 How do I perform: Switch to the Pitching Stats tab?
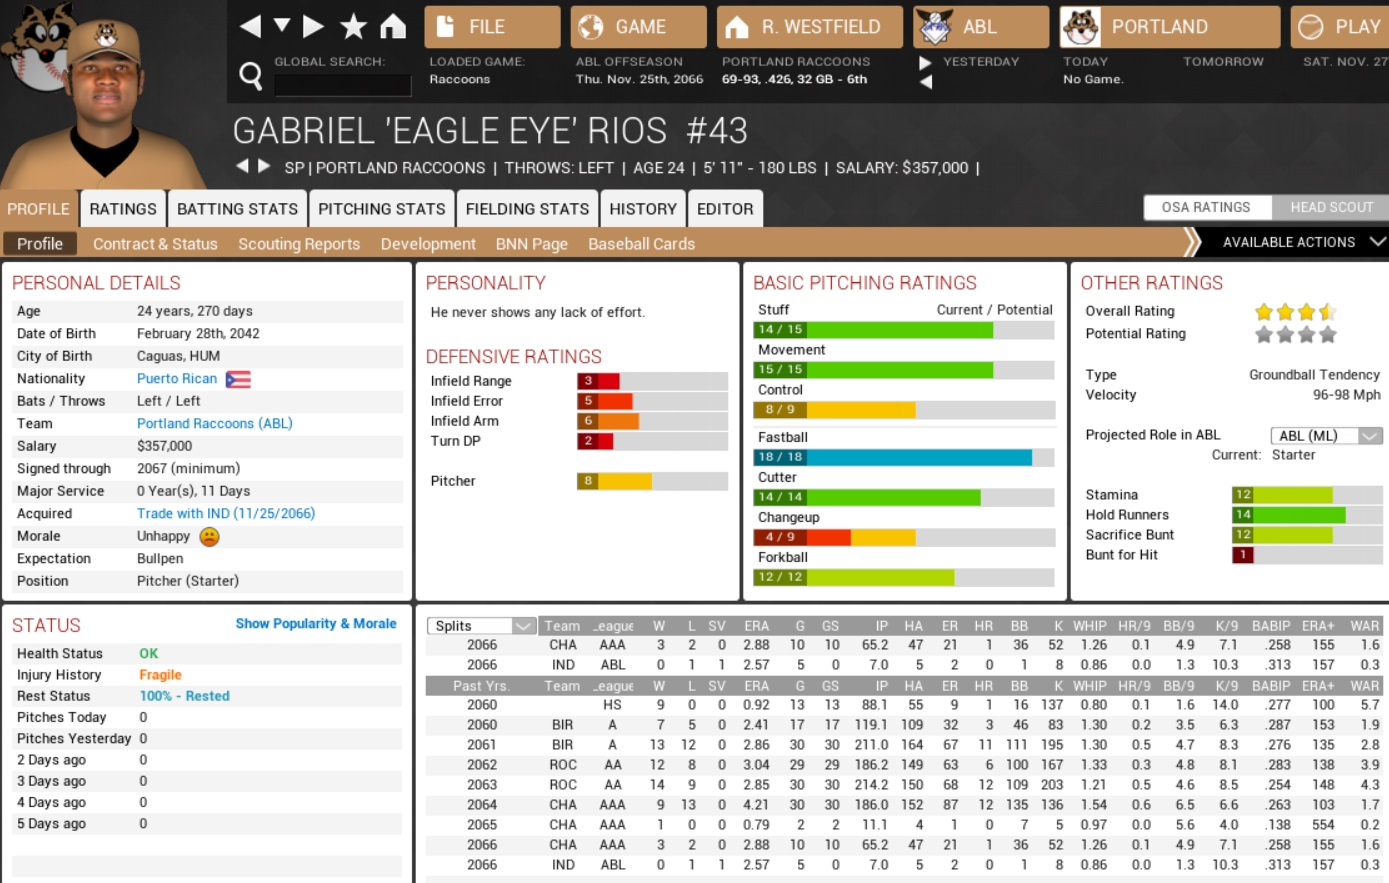tap(382, 209)
